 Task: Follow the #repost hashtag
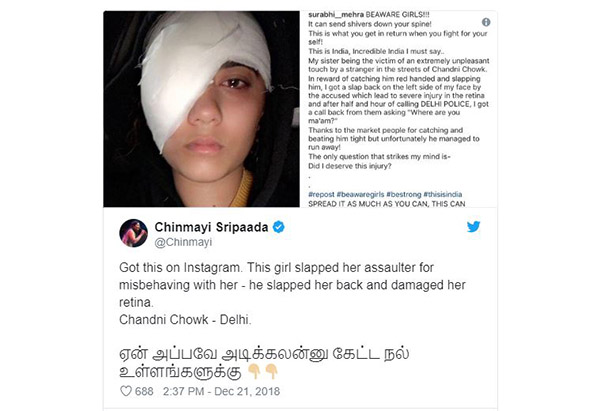321,194
